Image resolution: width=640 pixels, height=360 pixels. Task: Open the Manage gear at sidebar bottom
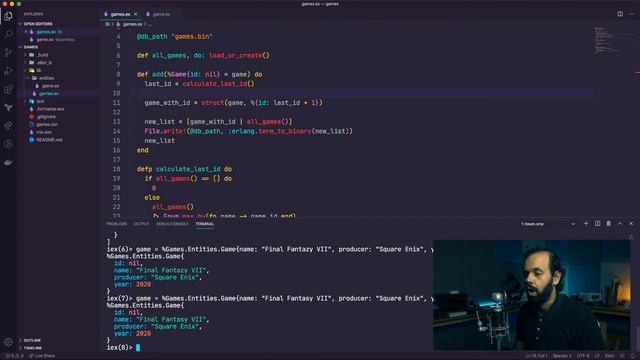(x=8, y=342)
